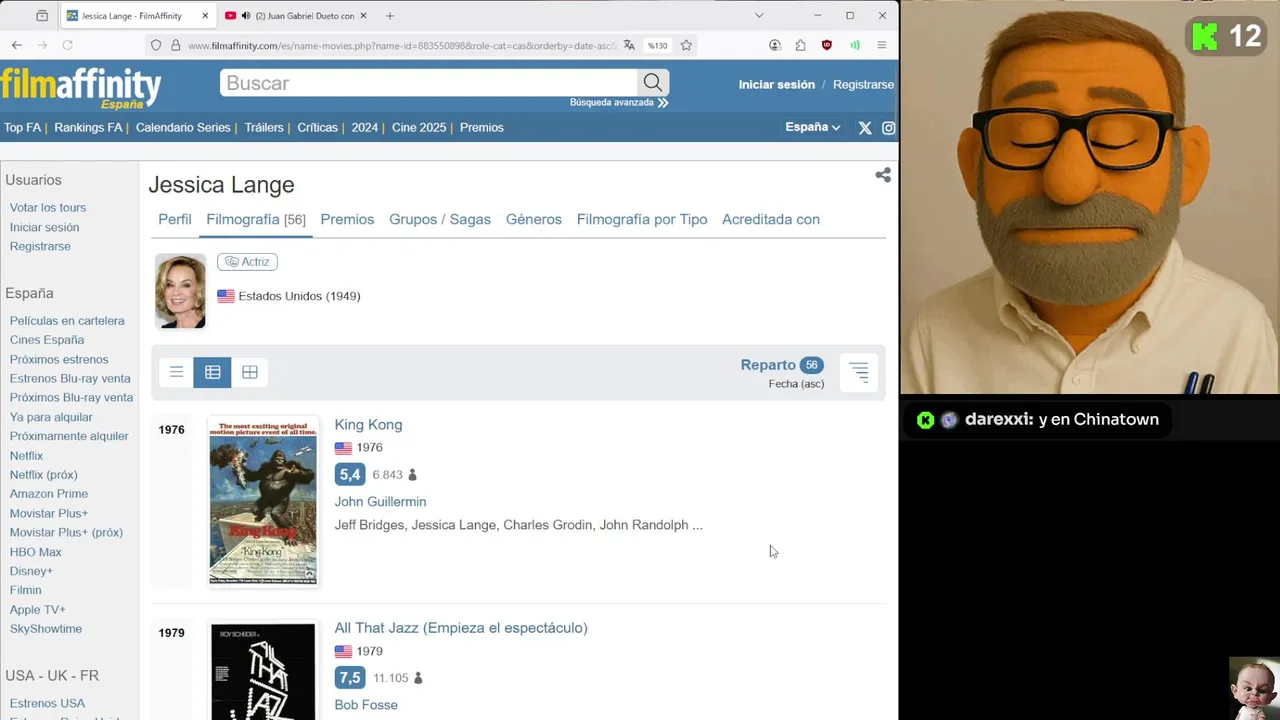
Task: Open the Firefox account icon
Action: [775, 45]
